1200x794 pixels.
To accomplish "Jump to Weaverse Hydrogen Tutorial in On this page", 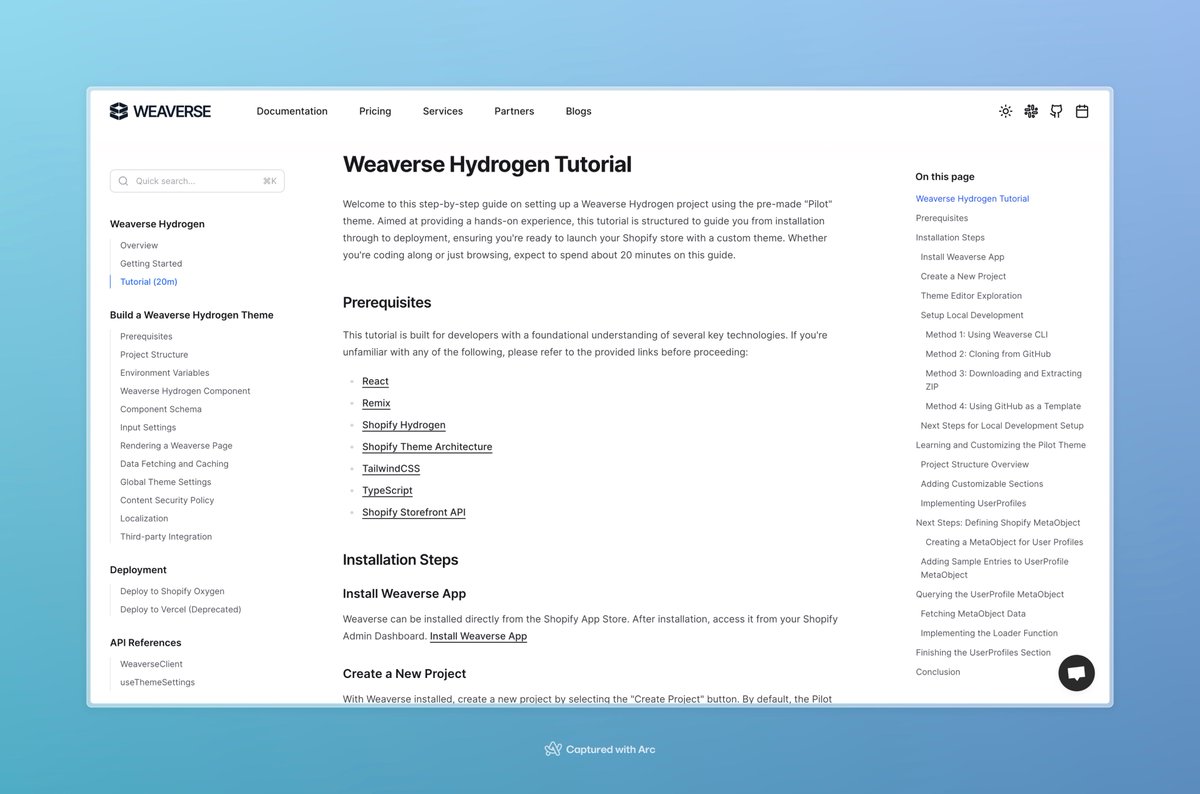I will [972, 199].
